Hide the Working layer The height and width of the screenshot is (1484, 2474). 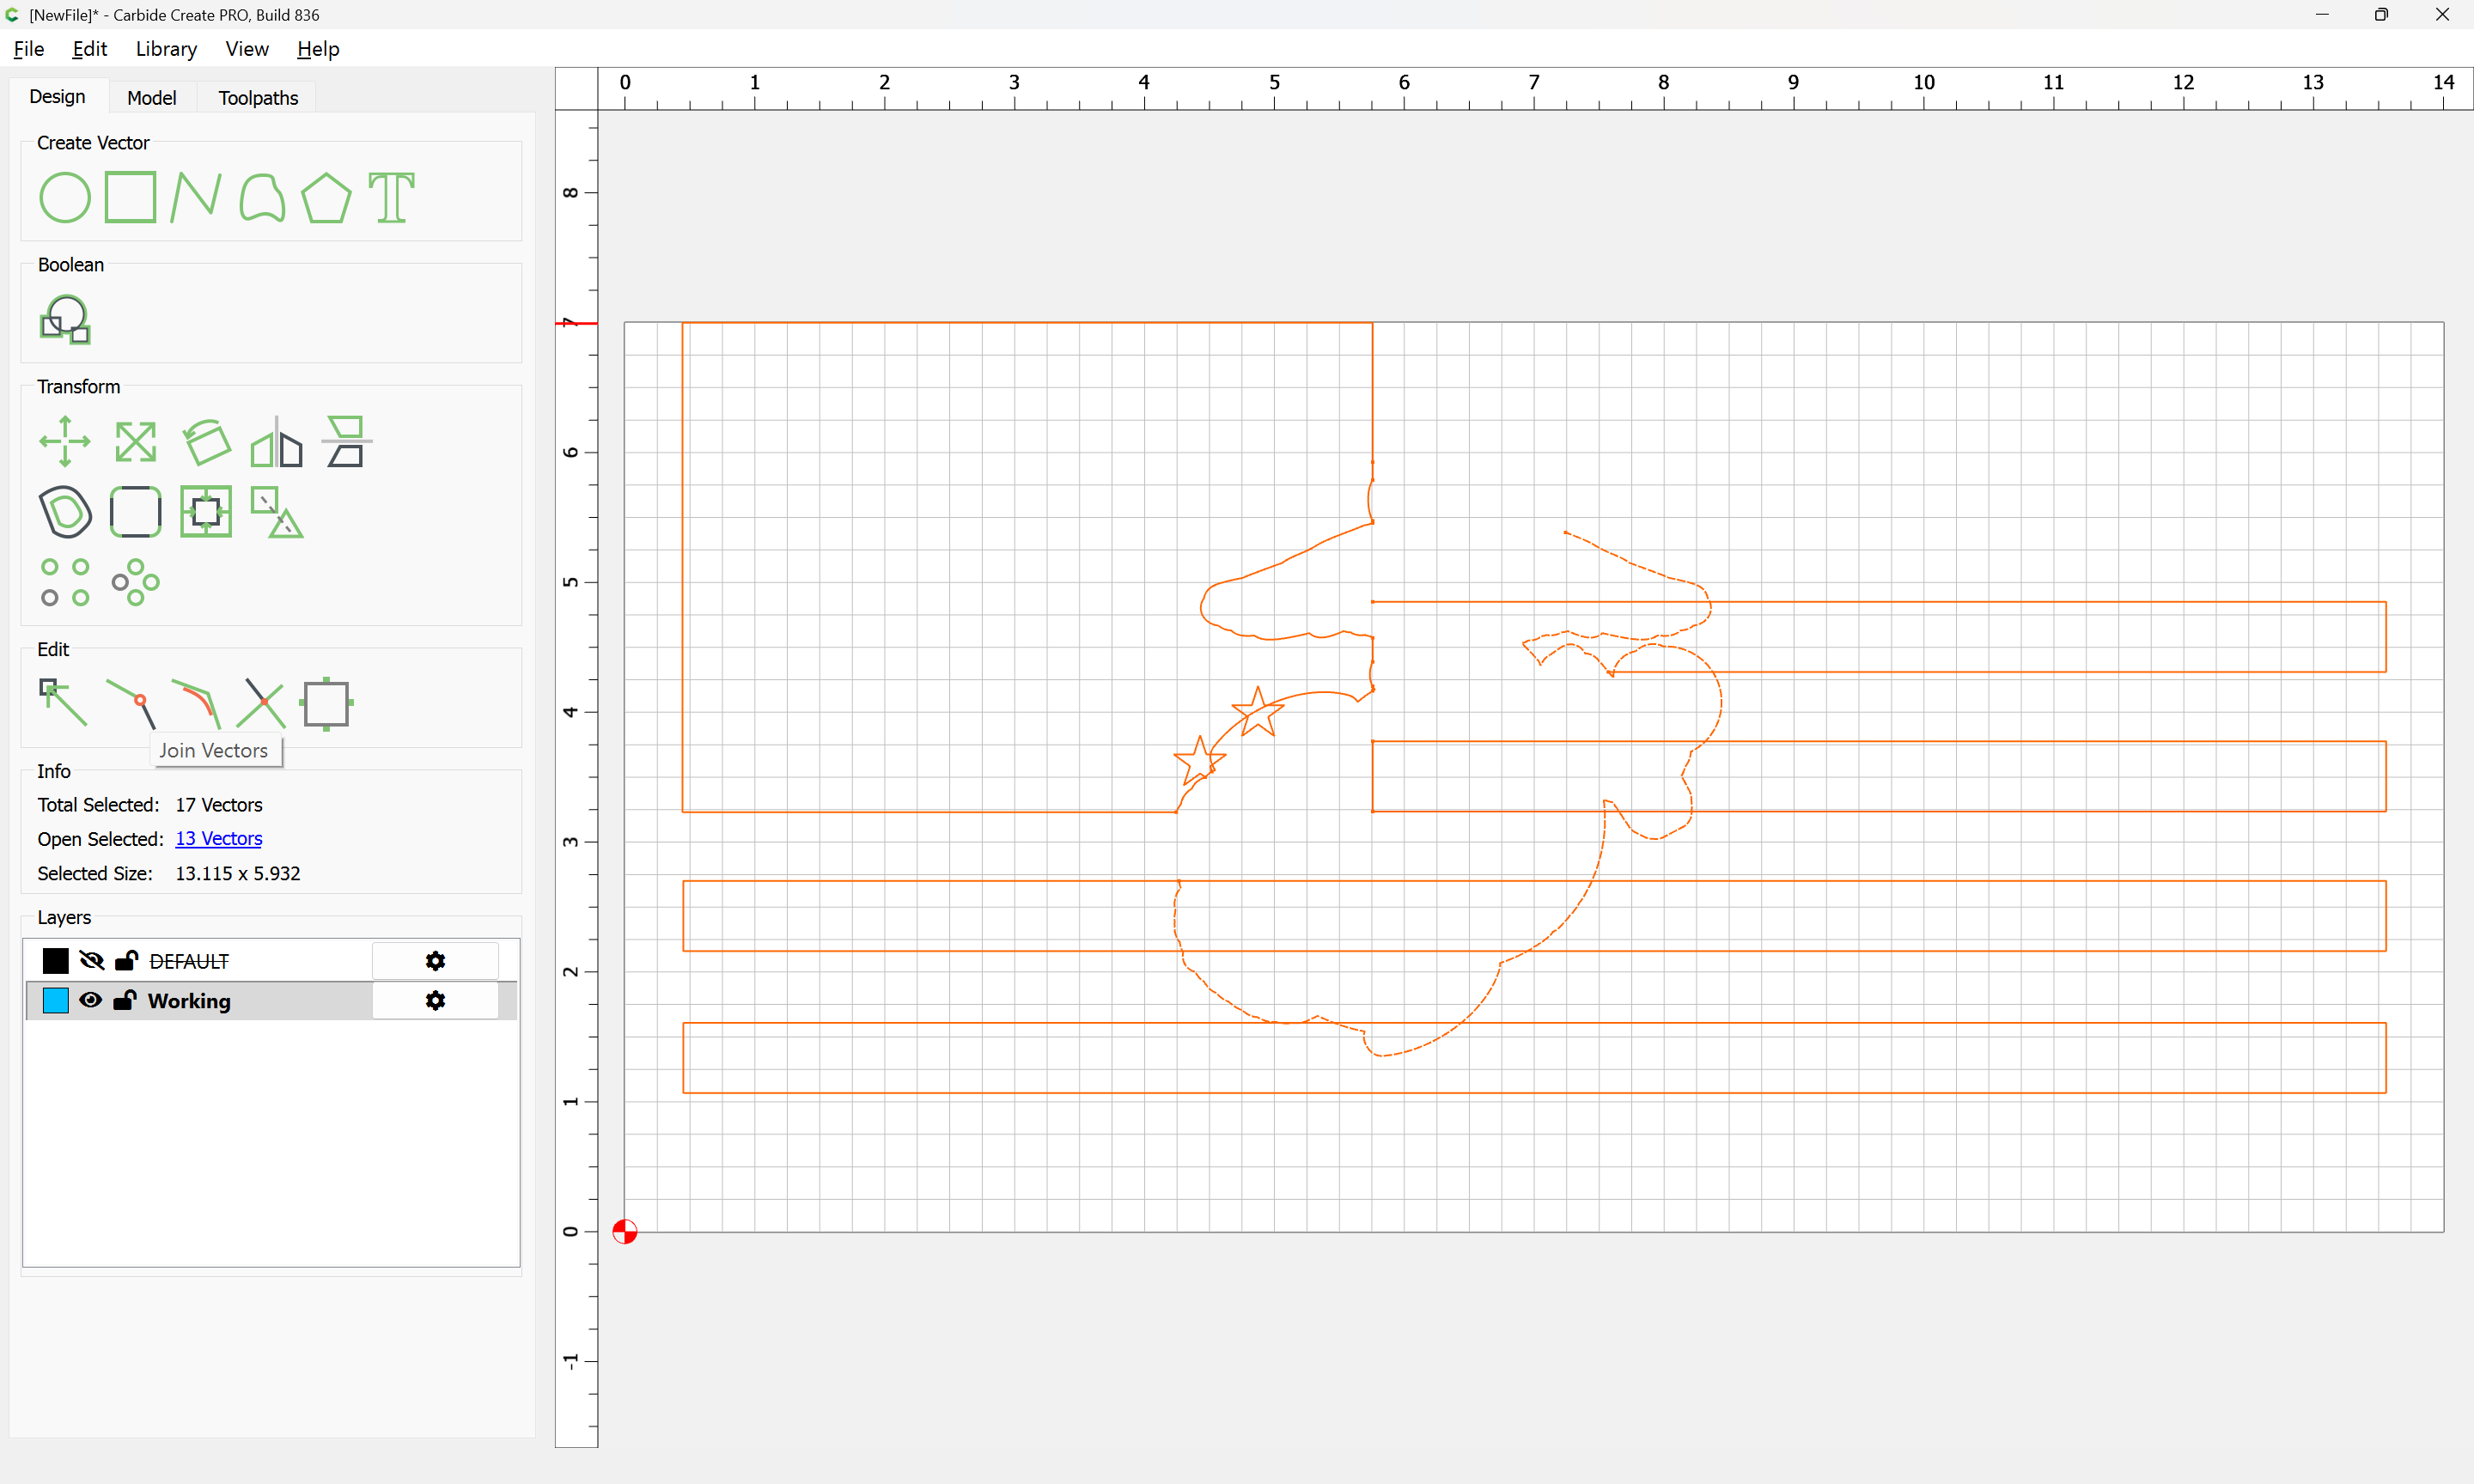click(91, 1000)
